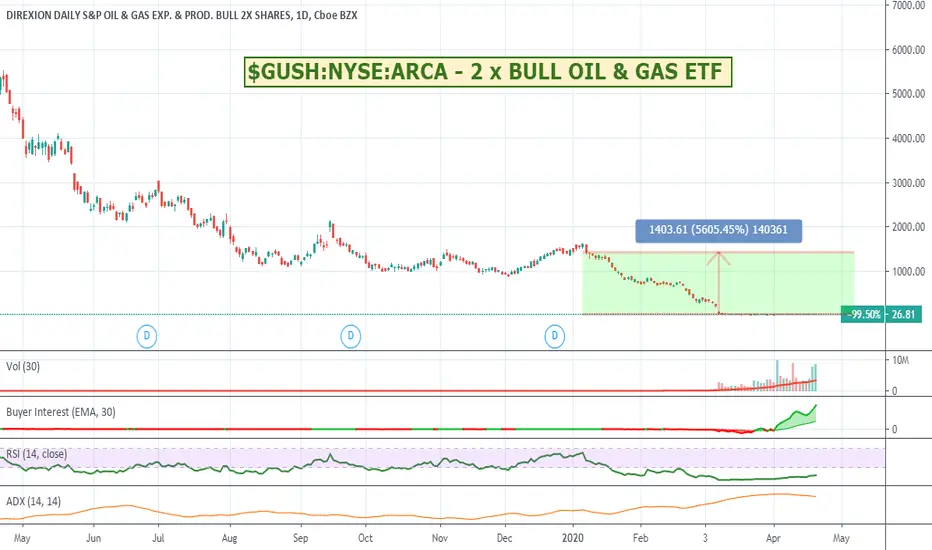Click the dividend marker near late September
This screenshot has height=550, width=932.
click(351, 336)
